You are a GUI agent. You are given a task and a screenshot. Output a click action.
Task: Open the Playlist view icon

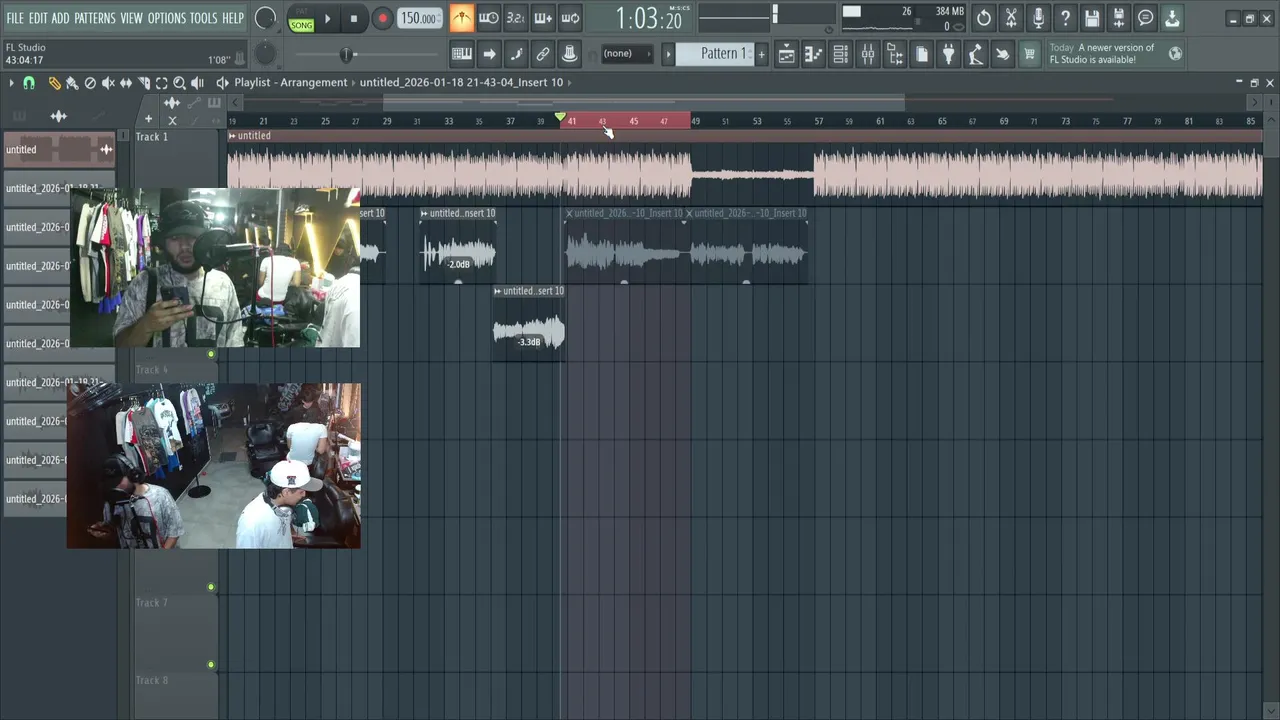click(787, 54)
